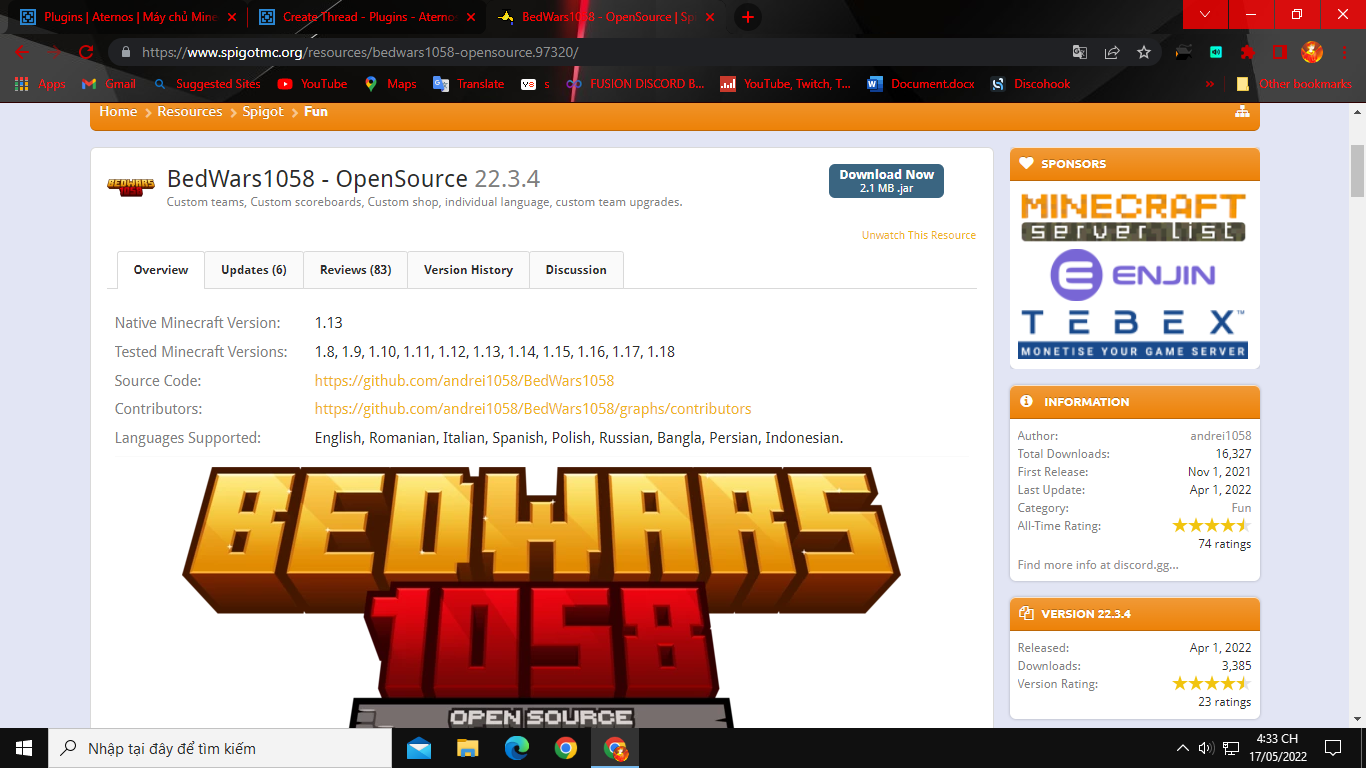Switch to the Updates (6) tab

coord(254,270)
